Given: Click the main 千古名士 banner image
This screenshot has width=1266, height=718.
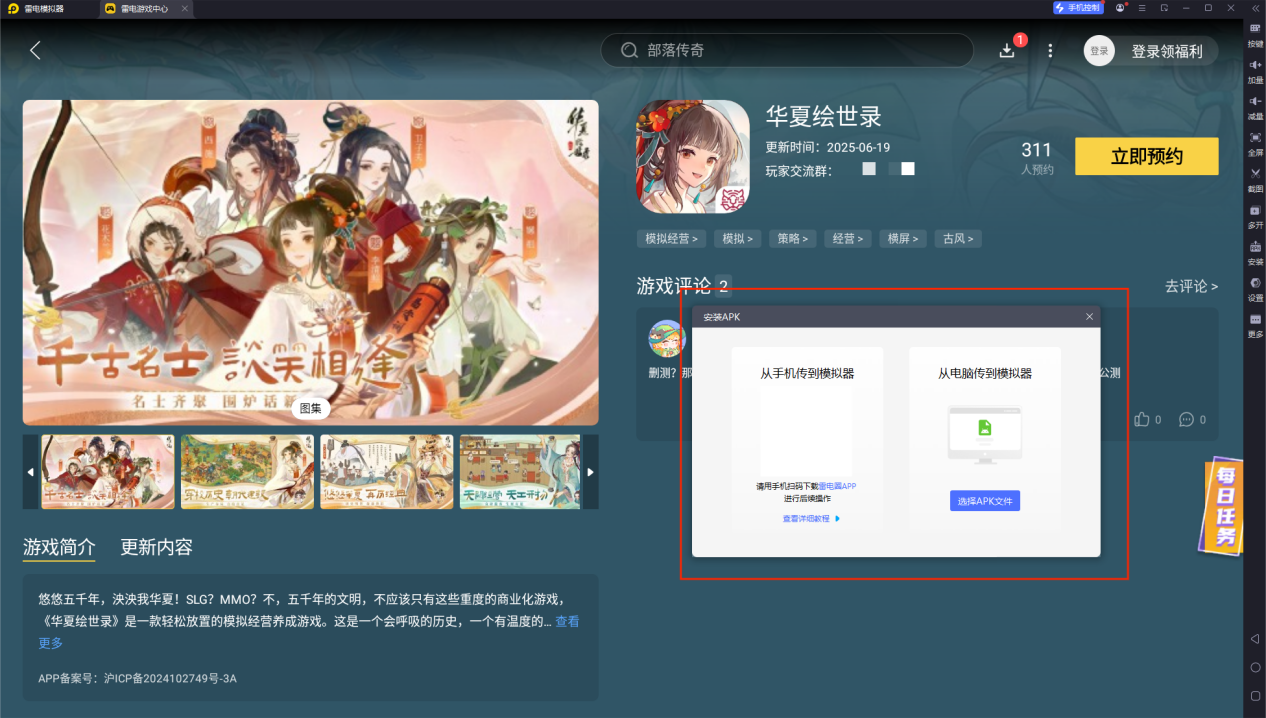Looking at the screenshot, I should (311, 262).
